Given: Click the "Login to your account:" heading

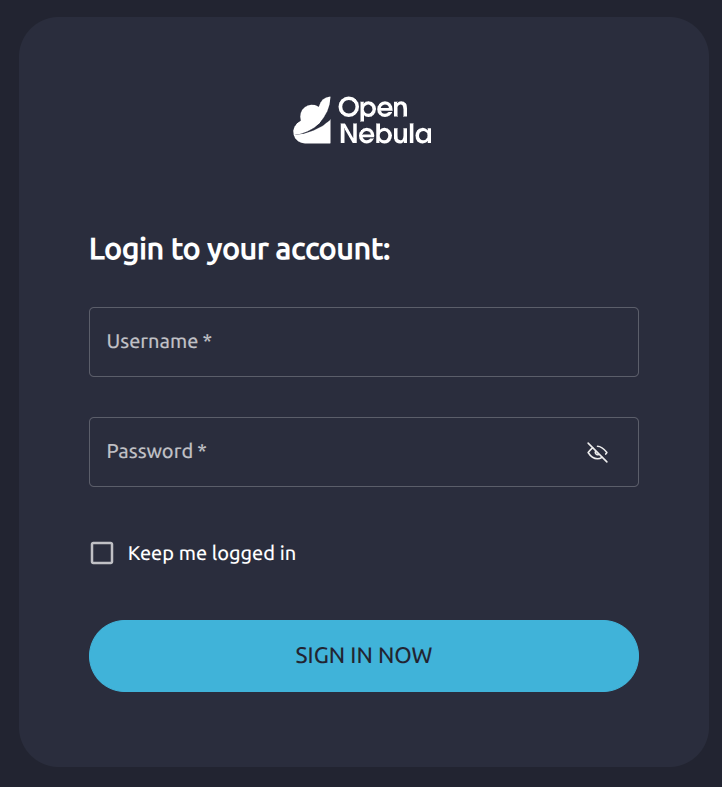Looking at the screenshot, I should pos(239,249).
